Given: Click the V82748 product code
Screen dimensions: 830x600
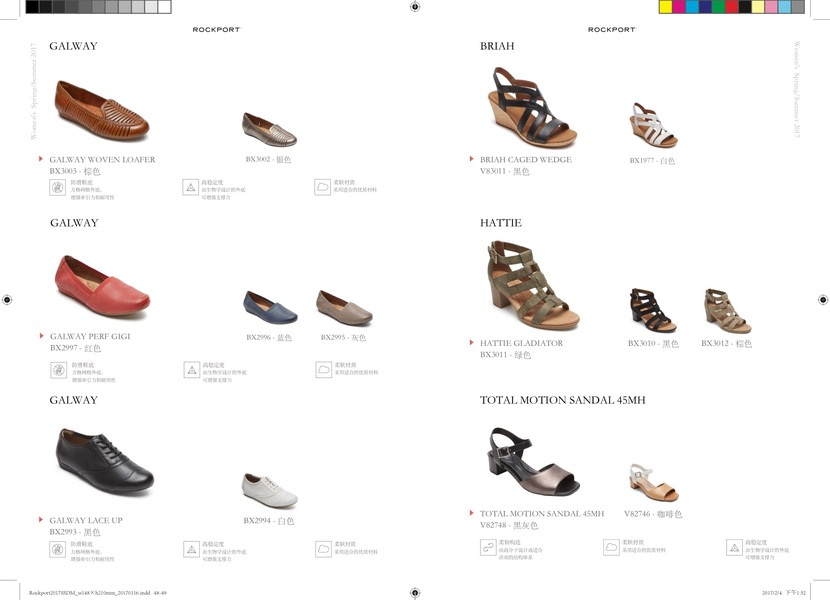Looking at the screenshot, I should point(493,525).
